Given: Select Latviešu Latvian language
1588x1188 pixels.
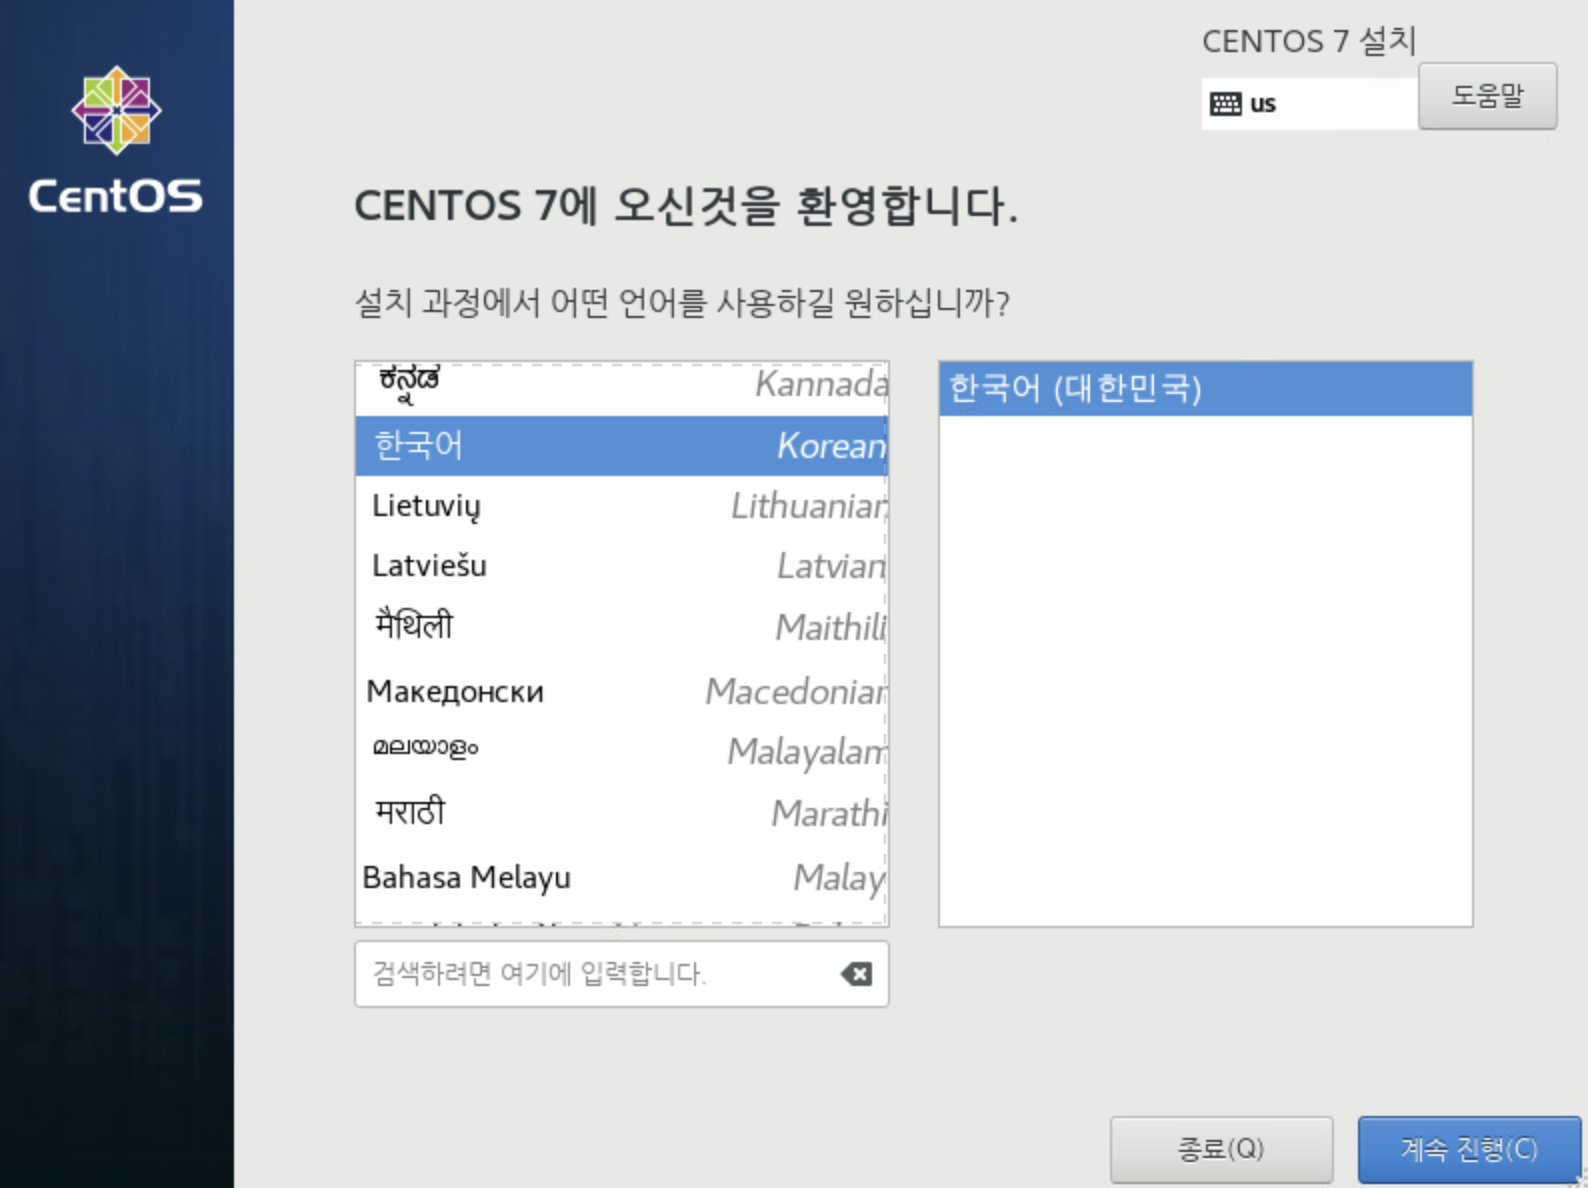Looking at the screenshot, I should tap(621, 567).
